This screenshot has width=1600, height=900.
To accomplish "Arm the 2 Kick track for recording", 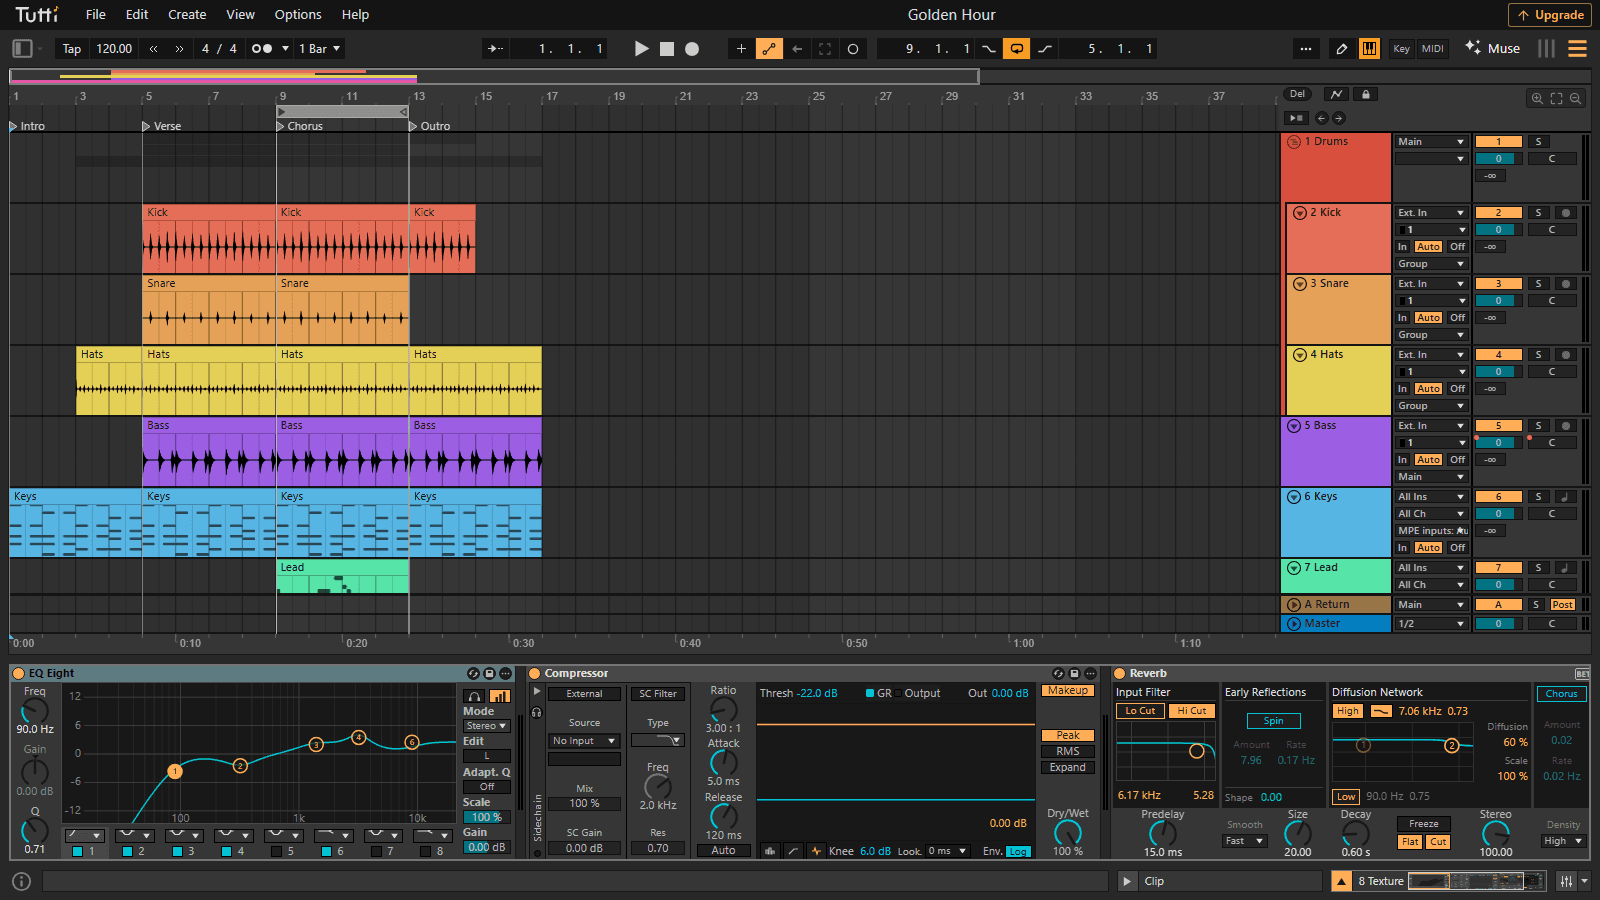I will [x=1566, y=213].
